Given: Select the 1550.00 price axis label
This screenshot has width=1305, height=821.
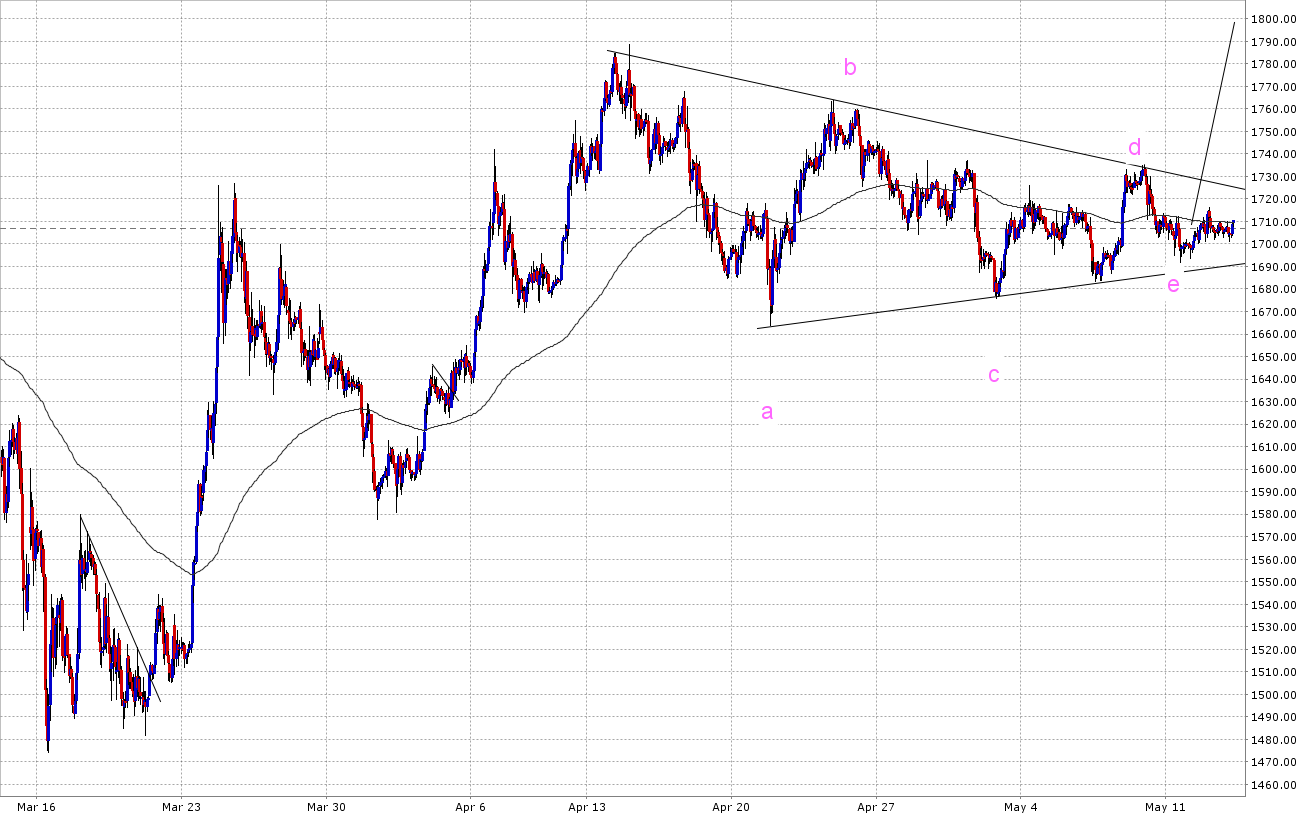Looking at the screenshot, I should tap(1276, 582).
